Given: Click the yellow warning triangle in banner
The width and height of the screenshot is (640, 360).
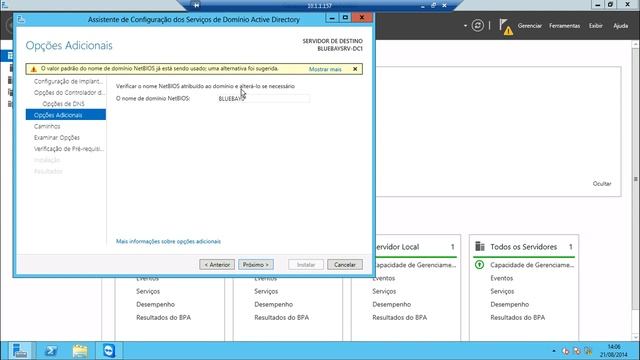Looking at the screenshot, I should coord(33,69).
